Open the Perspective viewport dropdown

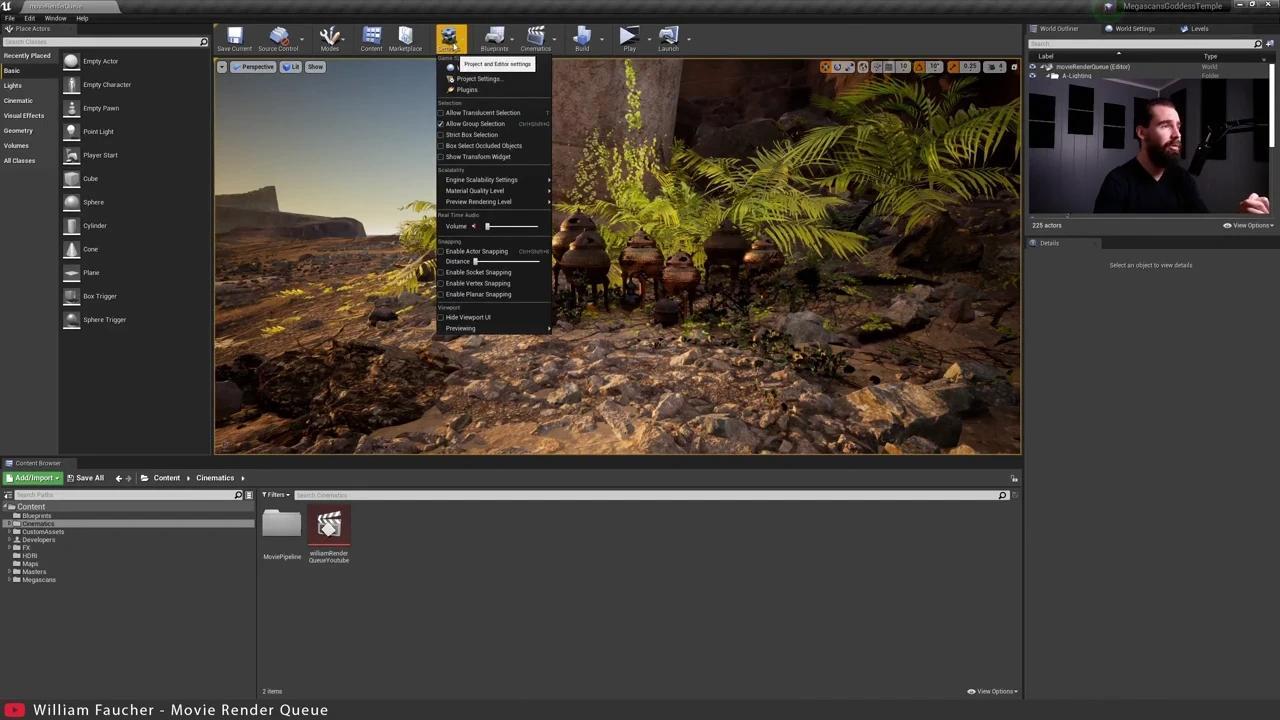click(x=257, y=66)
